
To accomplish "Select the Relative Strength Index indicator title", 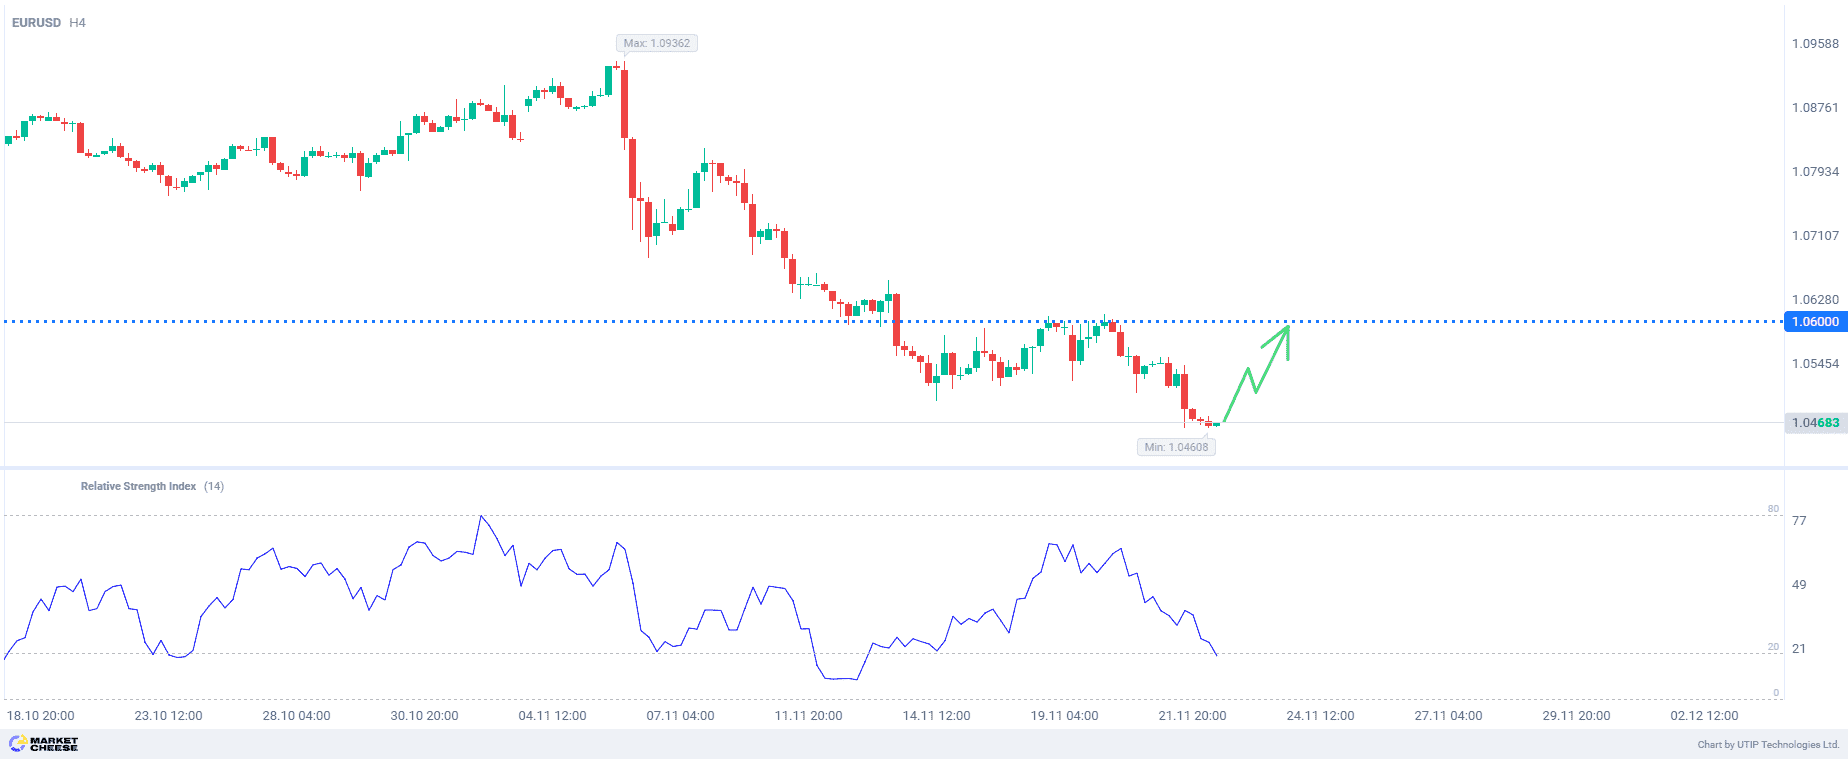I will [138, 486].
